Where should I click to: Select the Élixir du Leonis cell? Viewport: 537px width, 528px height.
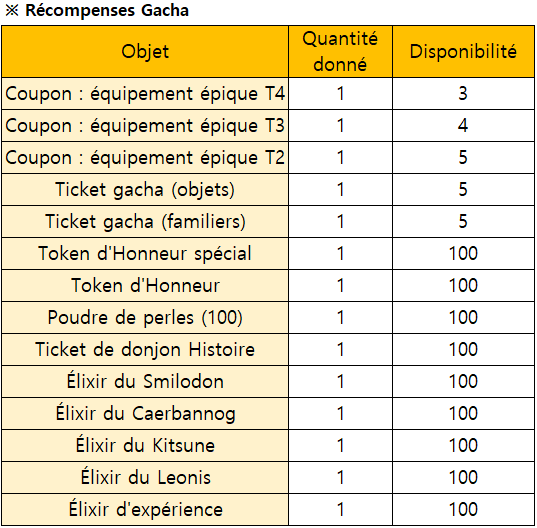(145, 477)
